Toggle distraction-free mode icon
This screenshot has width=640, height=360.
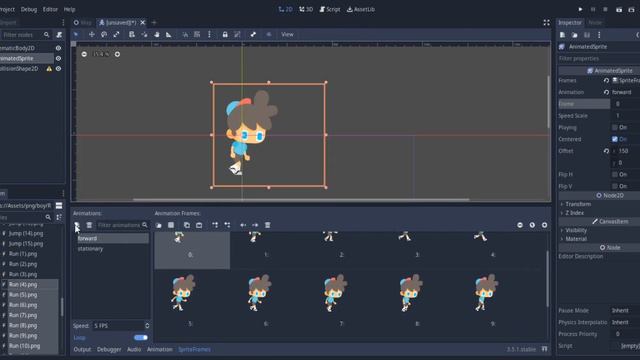[x=546, y=22]
